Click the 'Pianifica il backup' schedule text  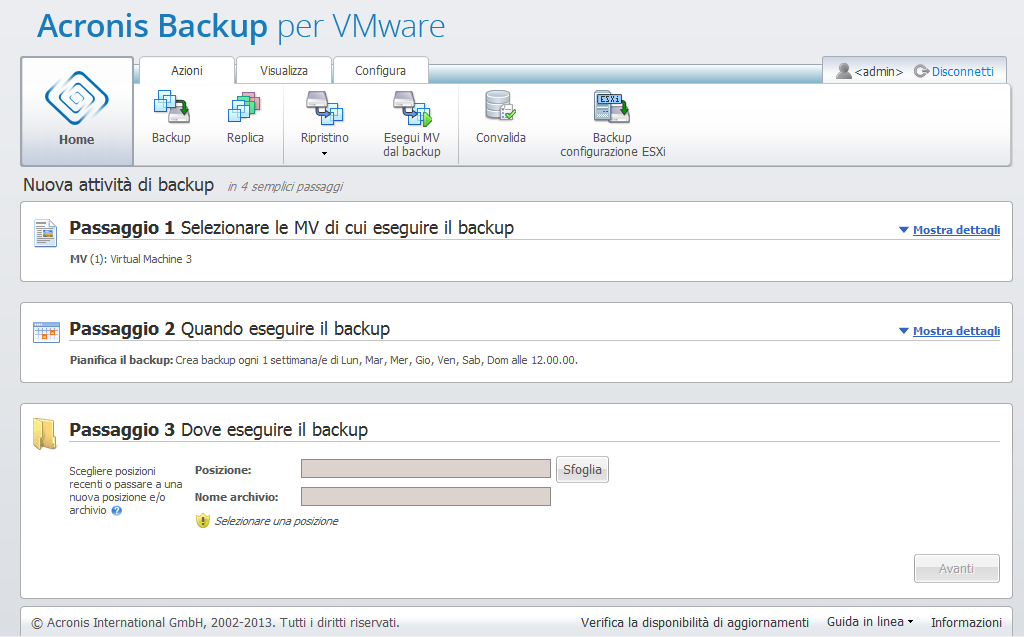(x=324, y=360)
